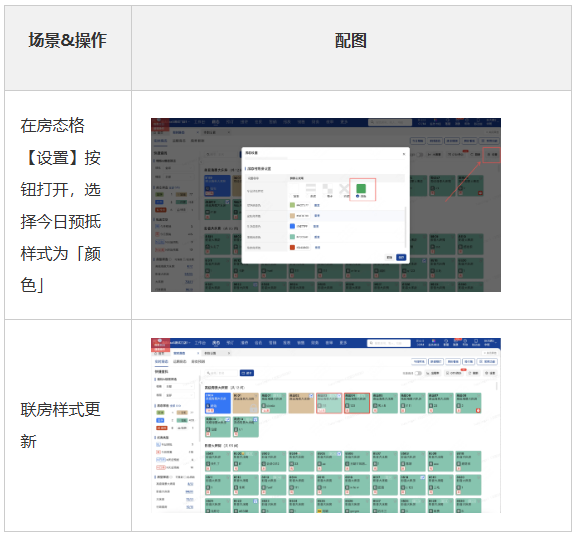The image size is (575, 533).
Task: Click the gear 设置 icon in lower screenshot toolbar
Action: click(490, 373)
